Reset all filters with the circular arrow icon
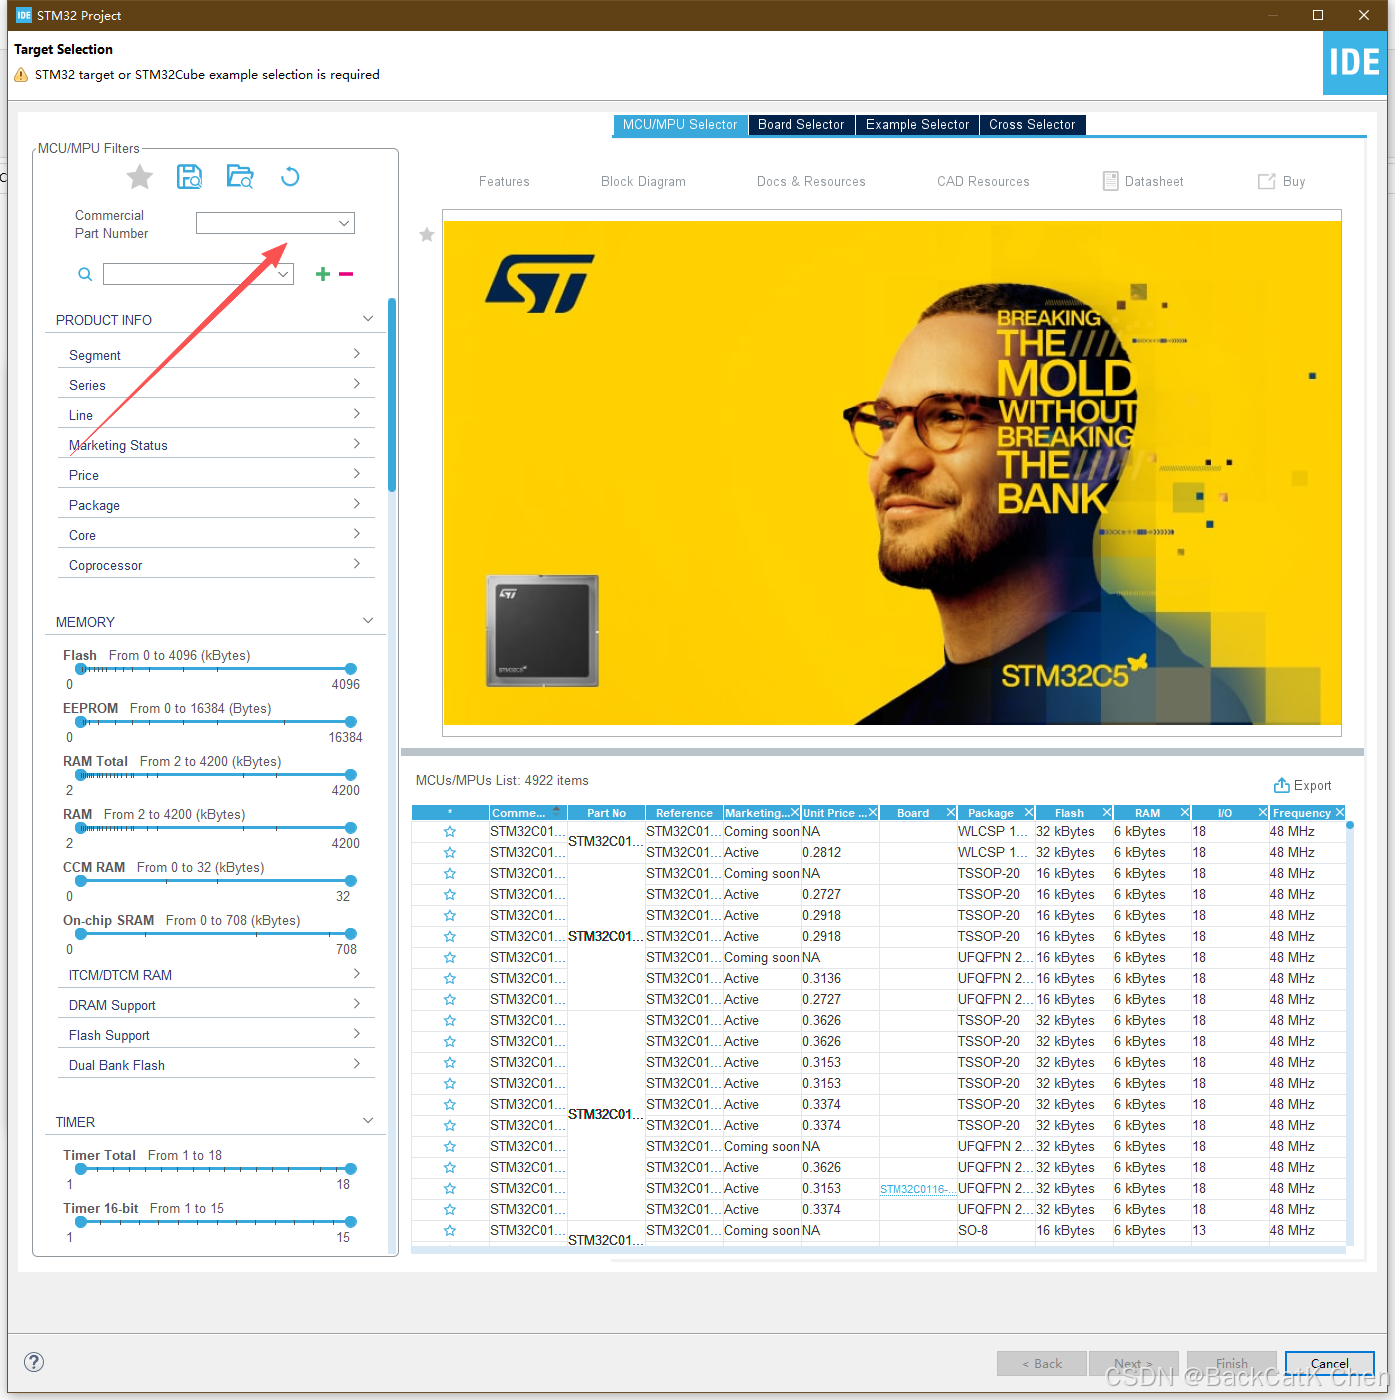The image size is (1395, 1400). point(290,177)
